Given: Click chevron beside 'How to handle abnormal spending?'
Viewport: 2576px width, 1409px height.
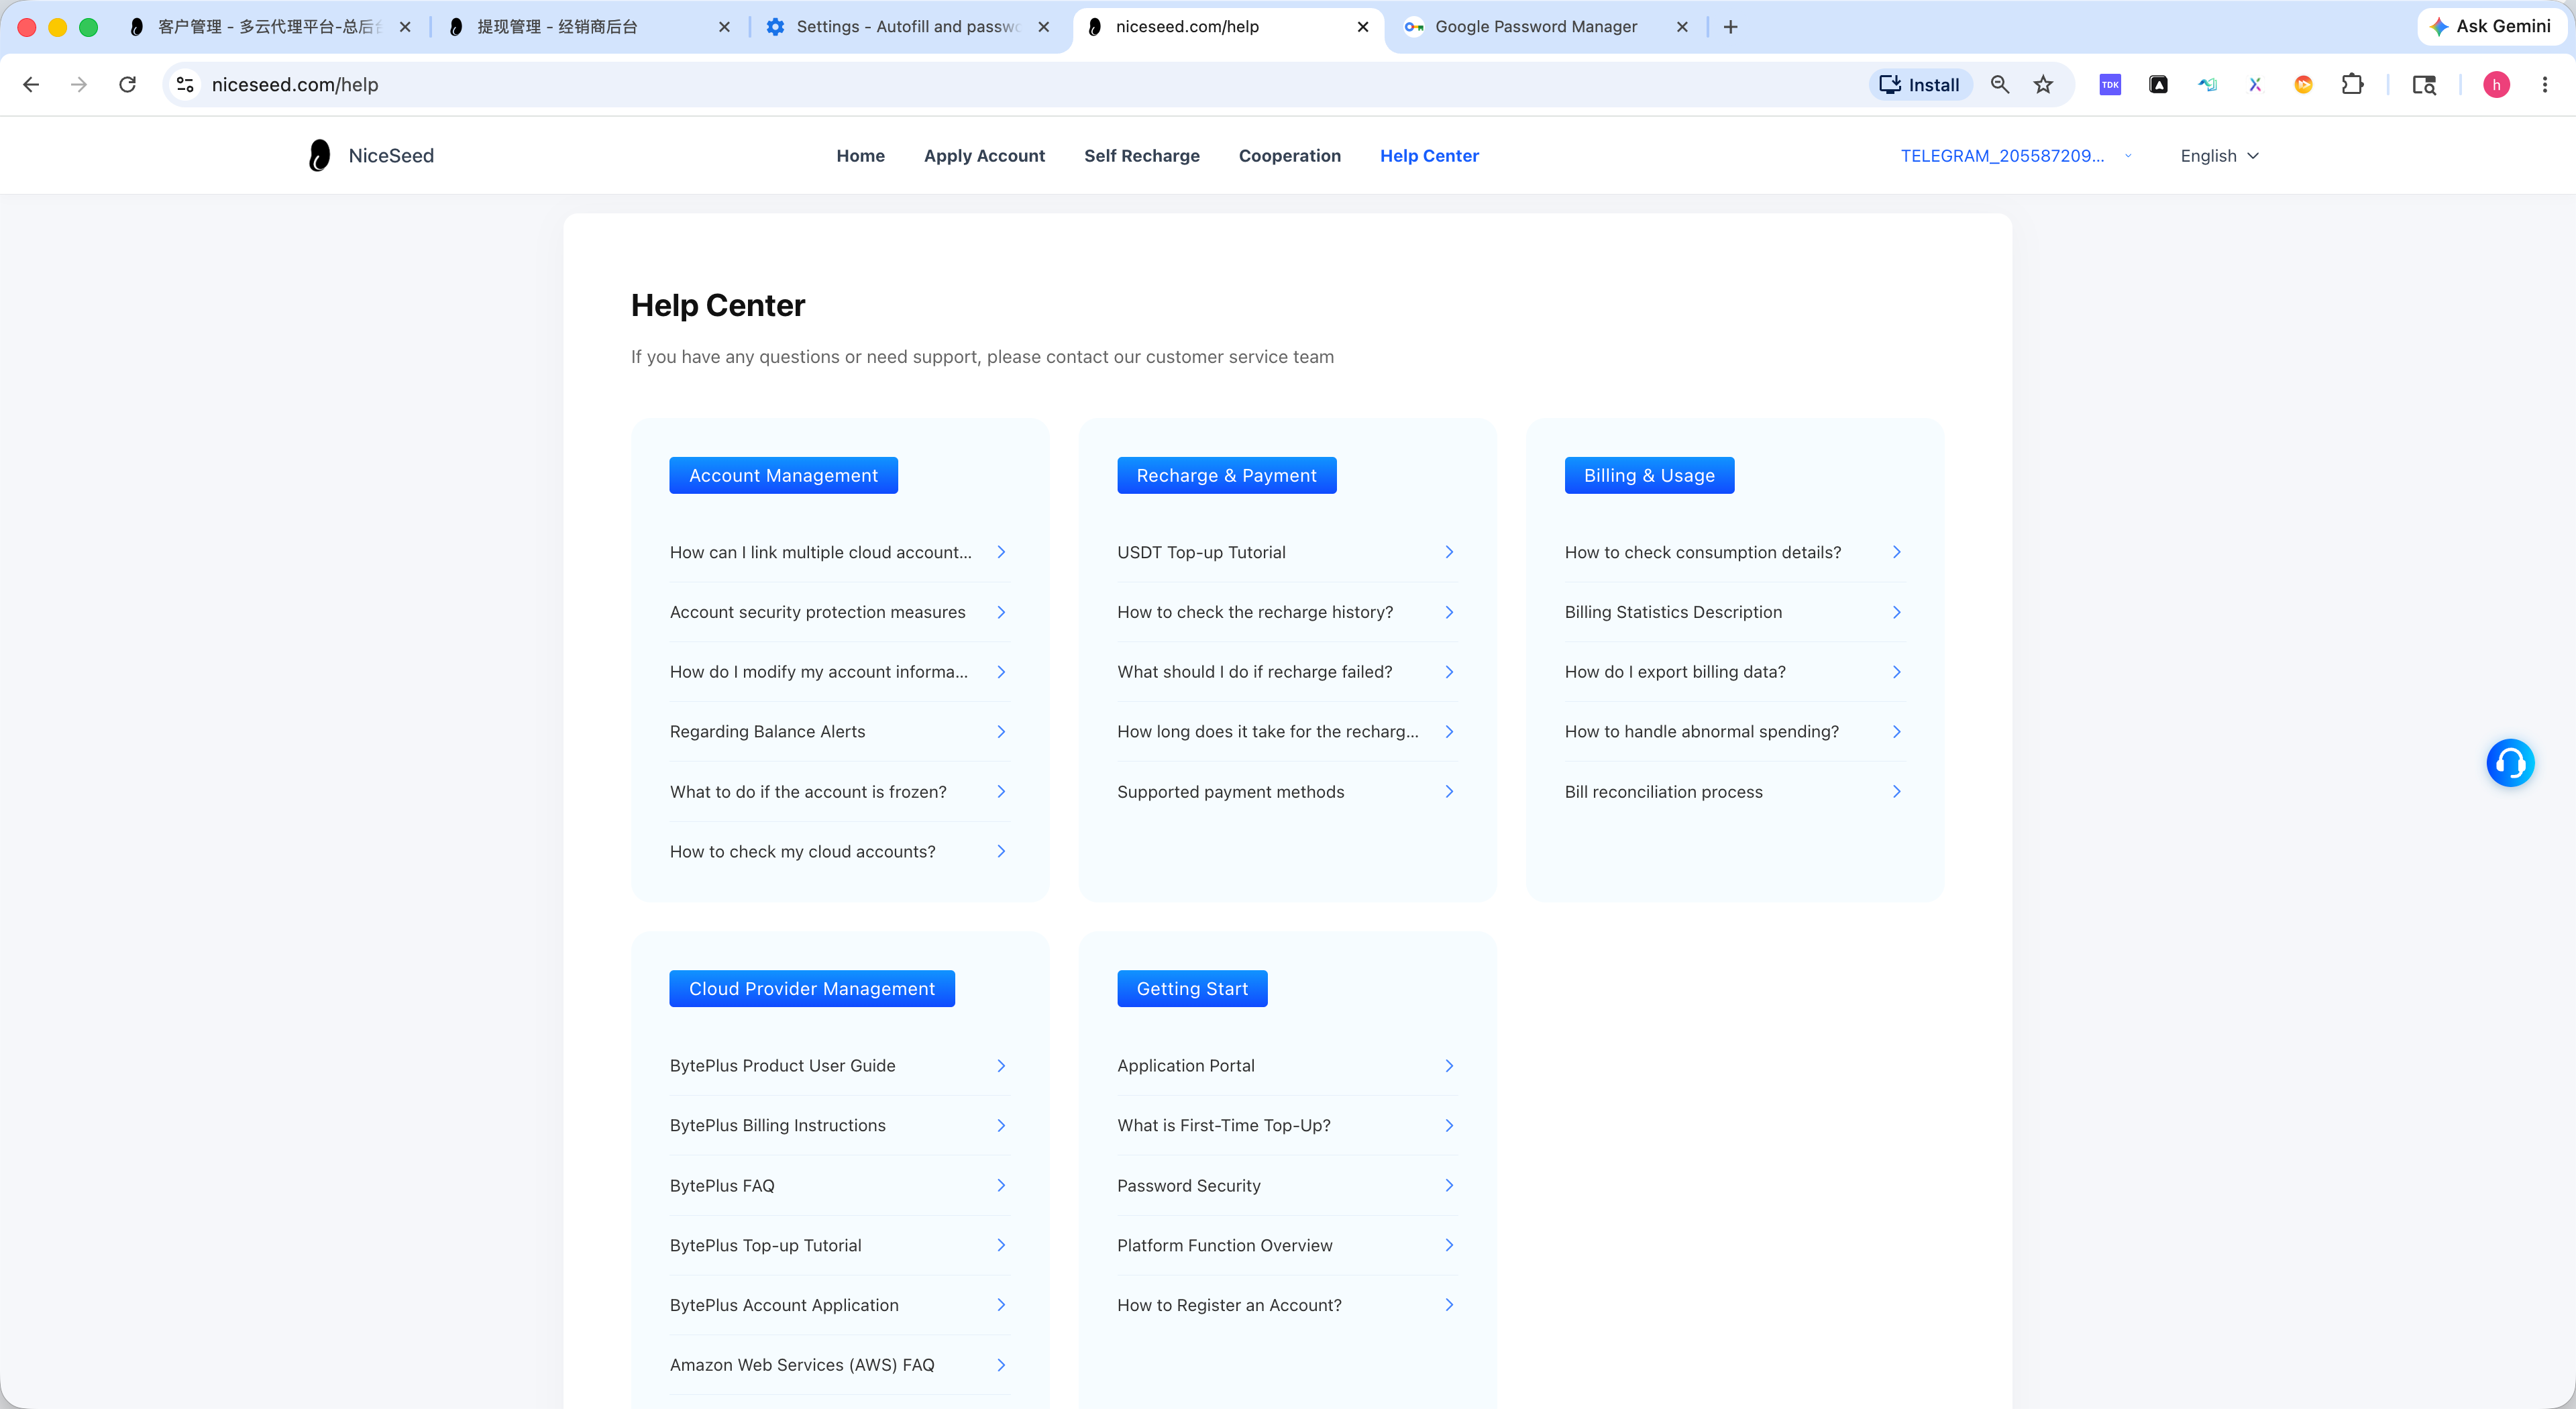Looking at the screenshot, I should [x=1896, y=732].
